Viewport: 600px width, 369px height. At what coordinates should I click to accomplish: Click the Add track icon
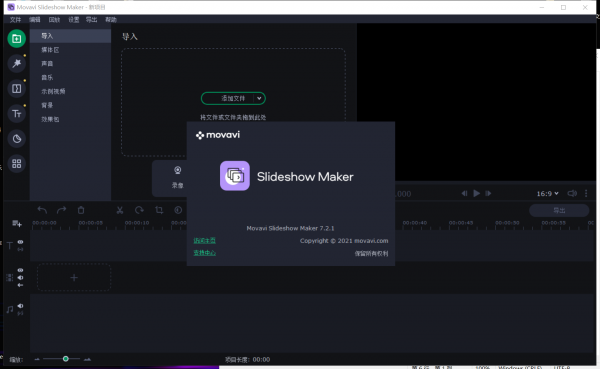(x=16, y=224)
